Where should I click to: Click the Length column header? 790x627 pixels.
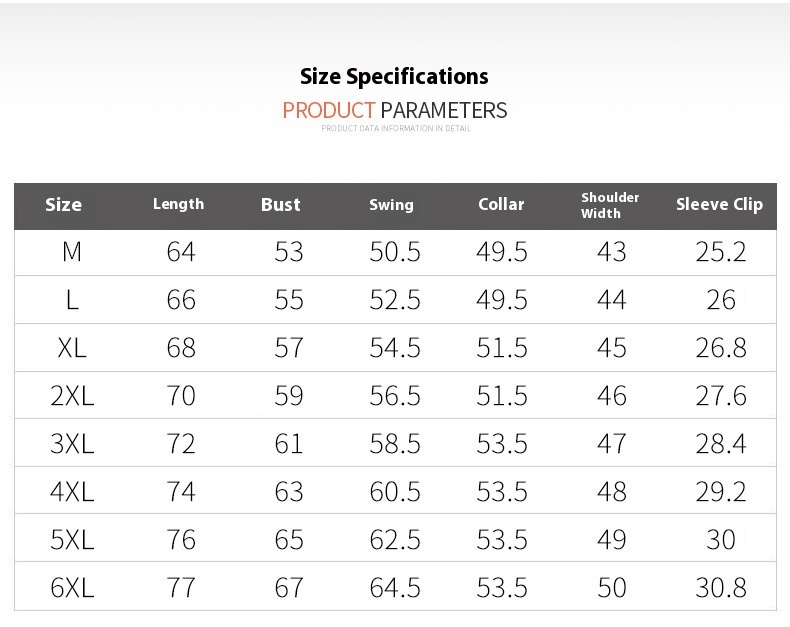click(178, 204)
